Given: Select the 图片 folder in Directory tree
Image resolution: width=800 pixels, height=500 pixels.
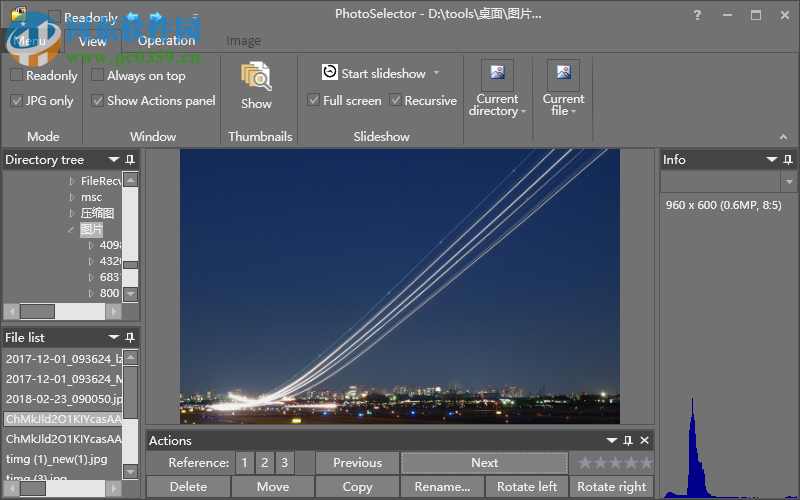Looking at the screenshot, I should 91,230.
